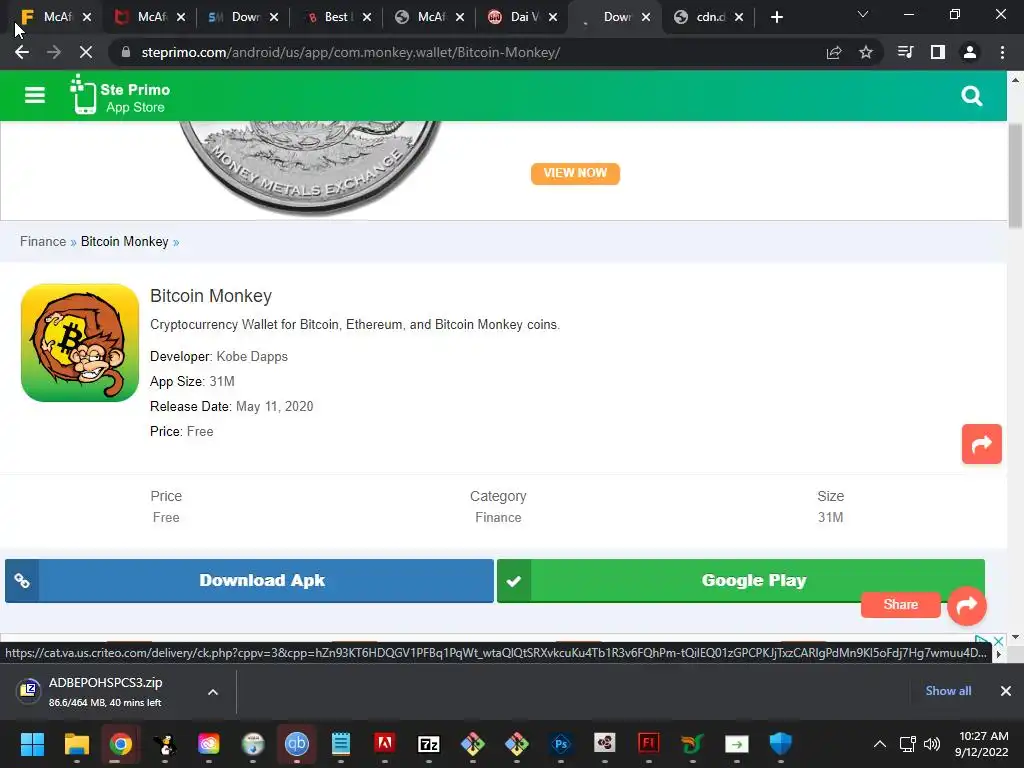Open qBittorrent from taskbar
Image resolution: width=1024 pixels, height=768 pixels.
click(296, 744)
